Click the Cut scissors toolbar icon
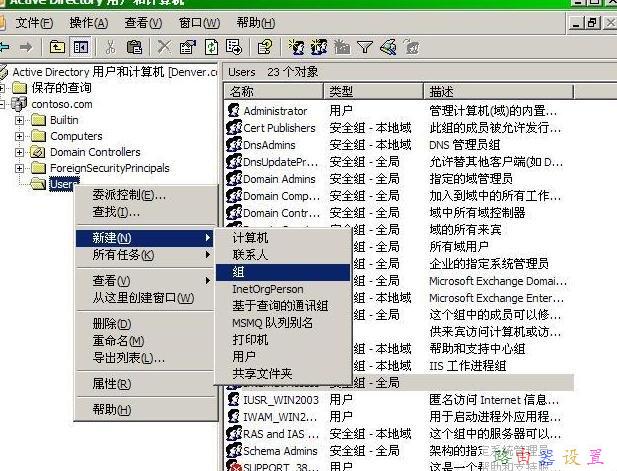The image size is (617, 471). coord(109,47)
